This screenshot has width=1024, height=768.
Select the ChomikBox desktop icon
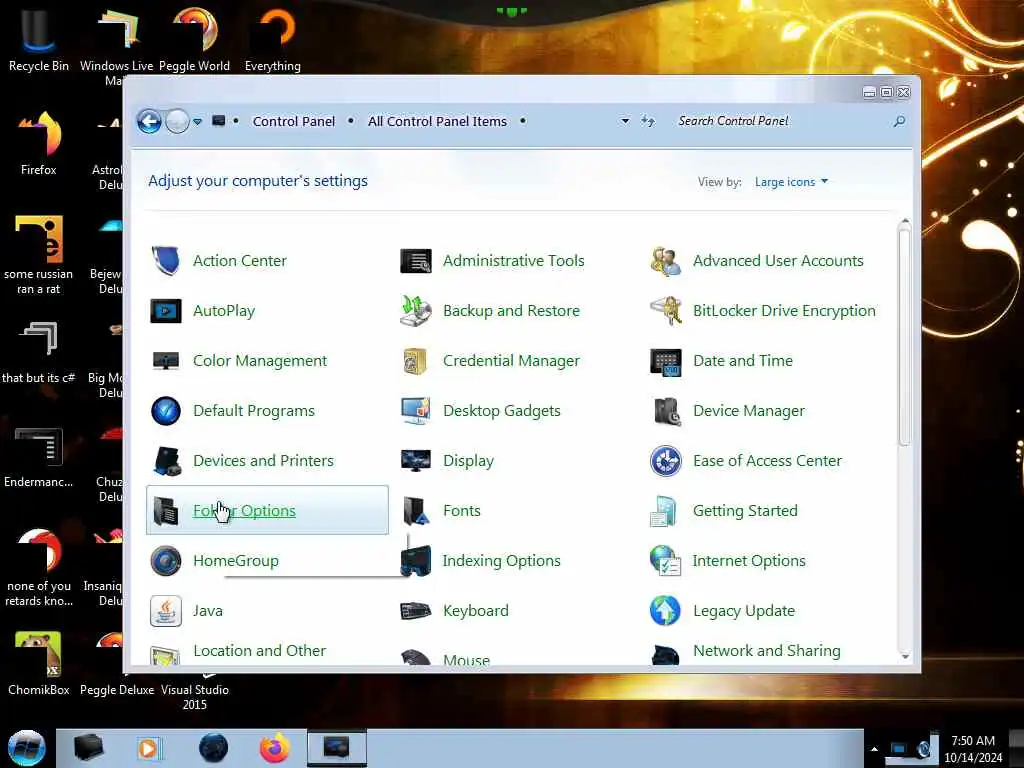39,663
